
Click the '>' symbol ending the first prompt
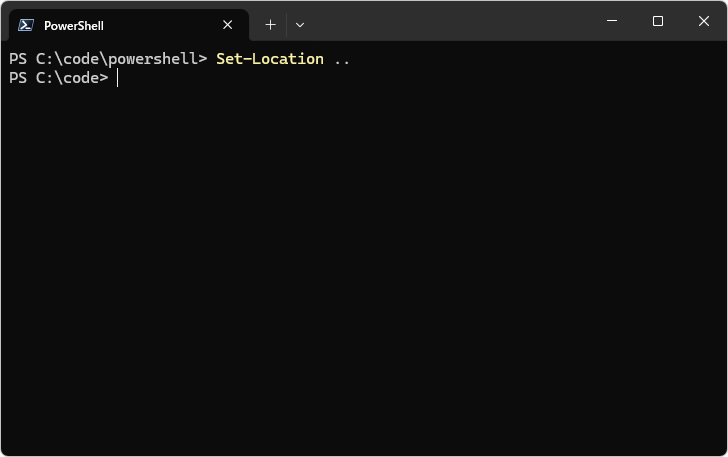pyautogui.click(x=203, y=59)
